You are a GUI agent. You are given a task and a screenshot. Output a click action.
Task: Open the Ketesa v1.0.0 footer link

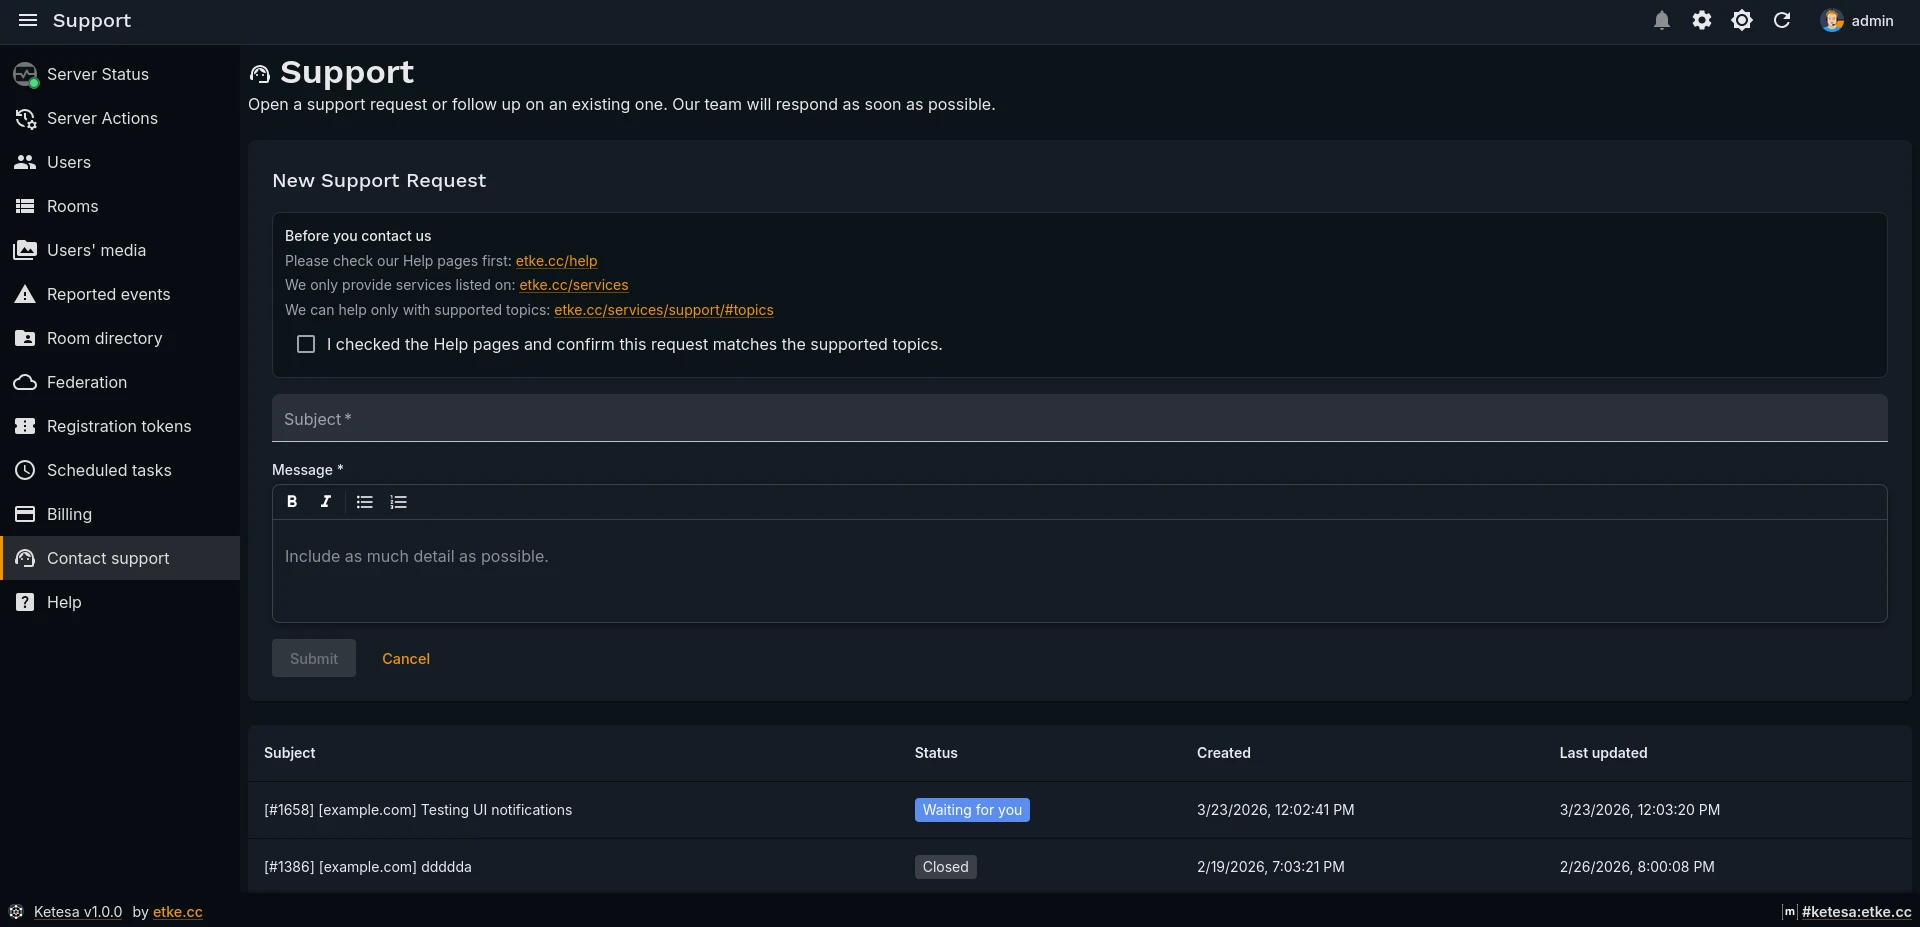[78, 912]
